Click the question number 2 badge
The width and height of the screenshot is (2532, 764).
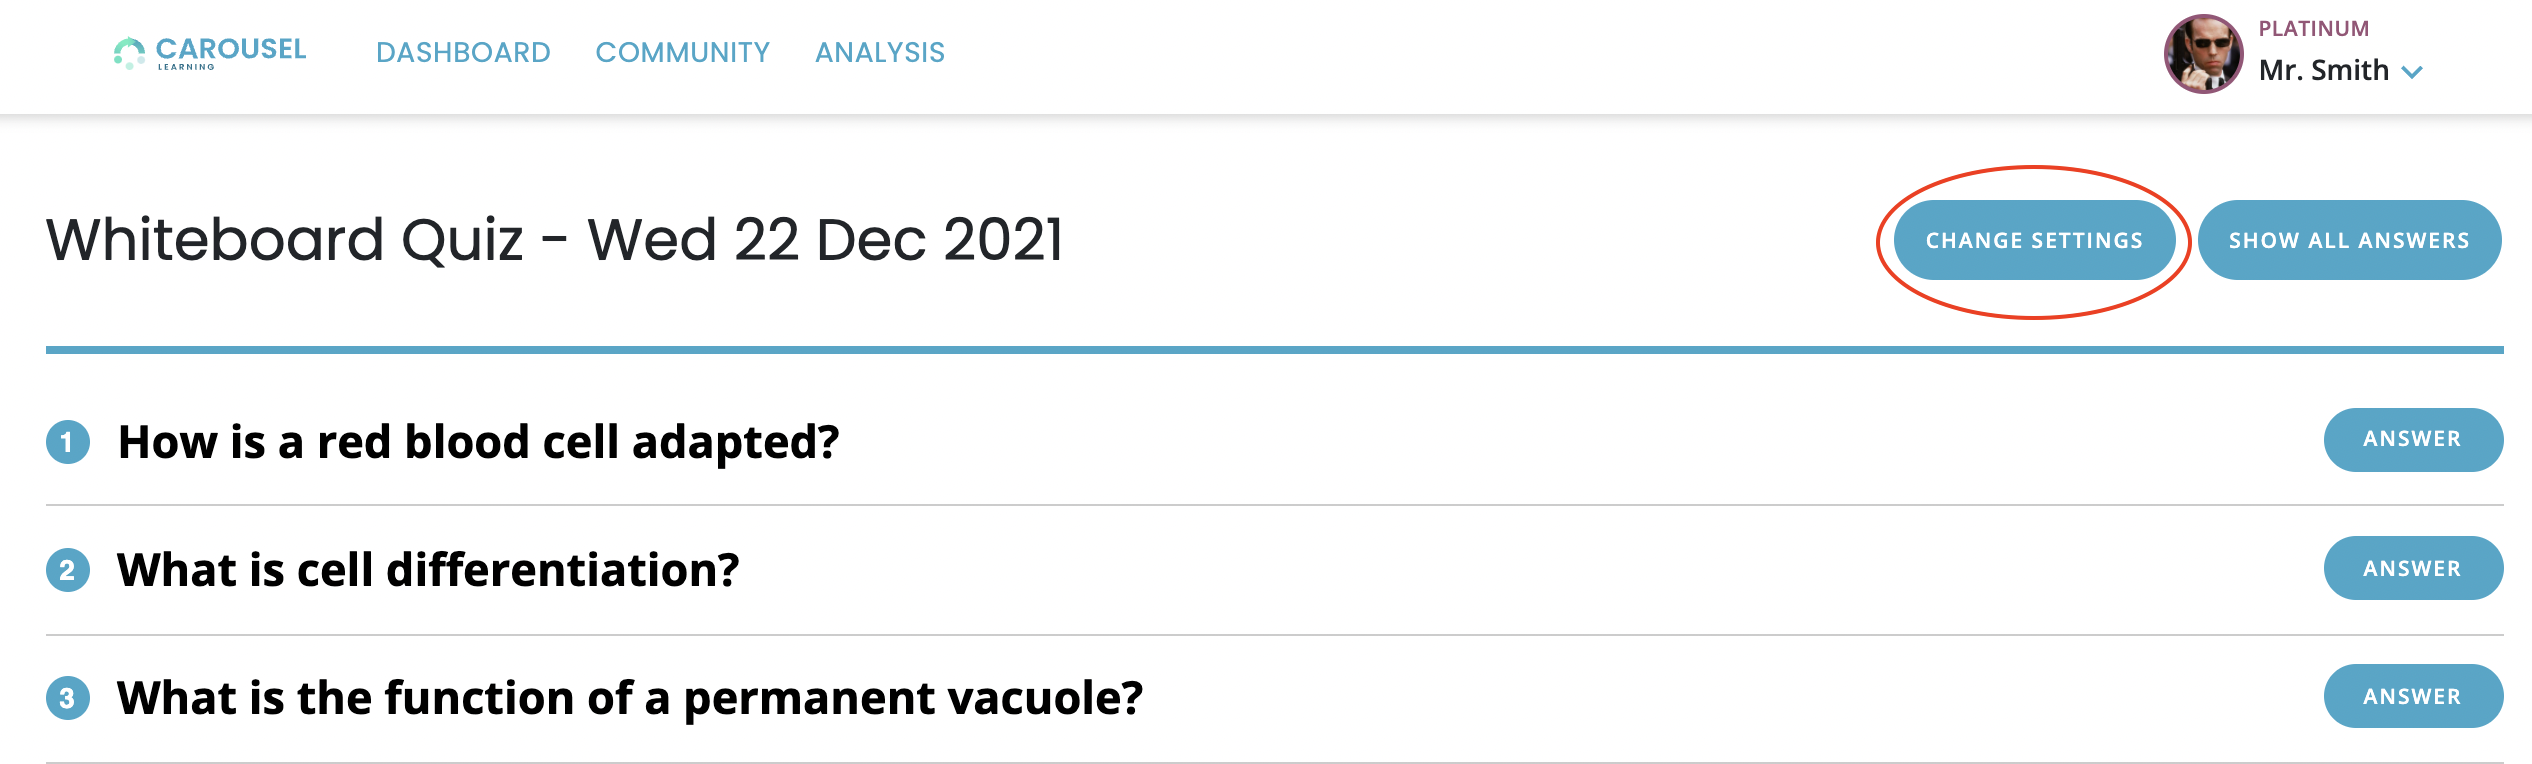pyautogui.click(x=68, y=570)
